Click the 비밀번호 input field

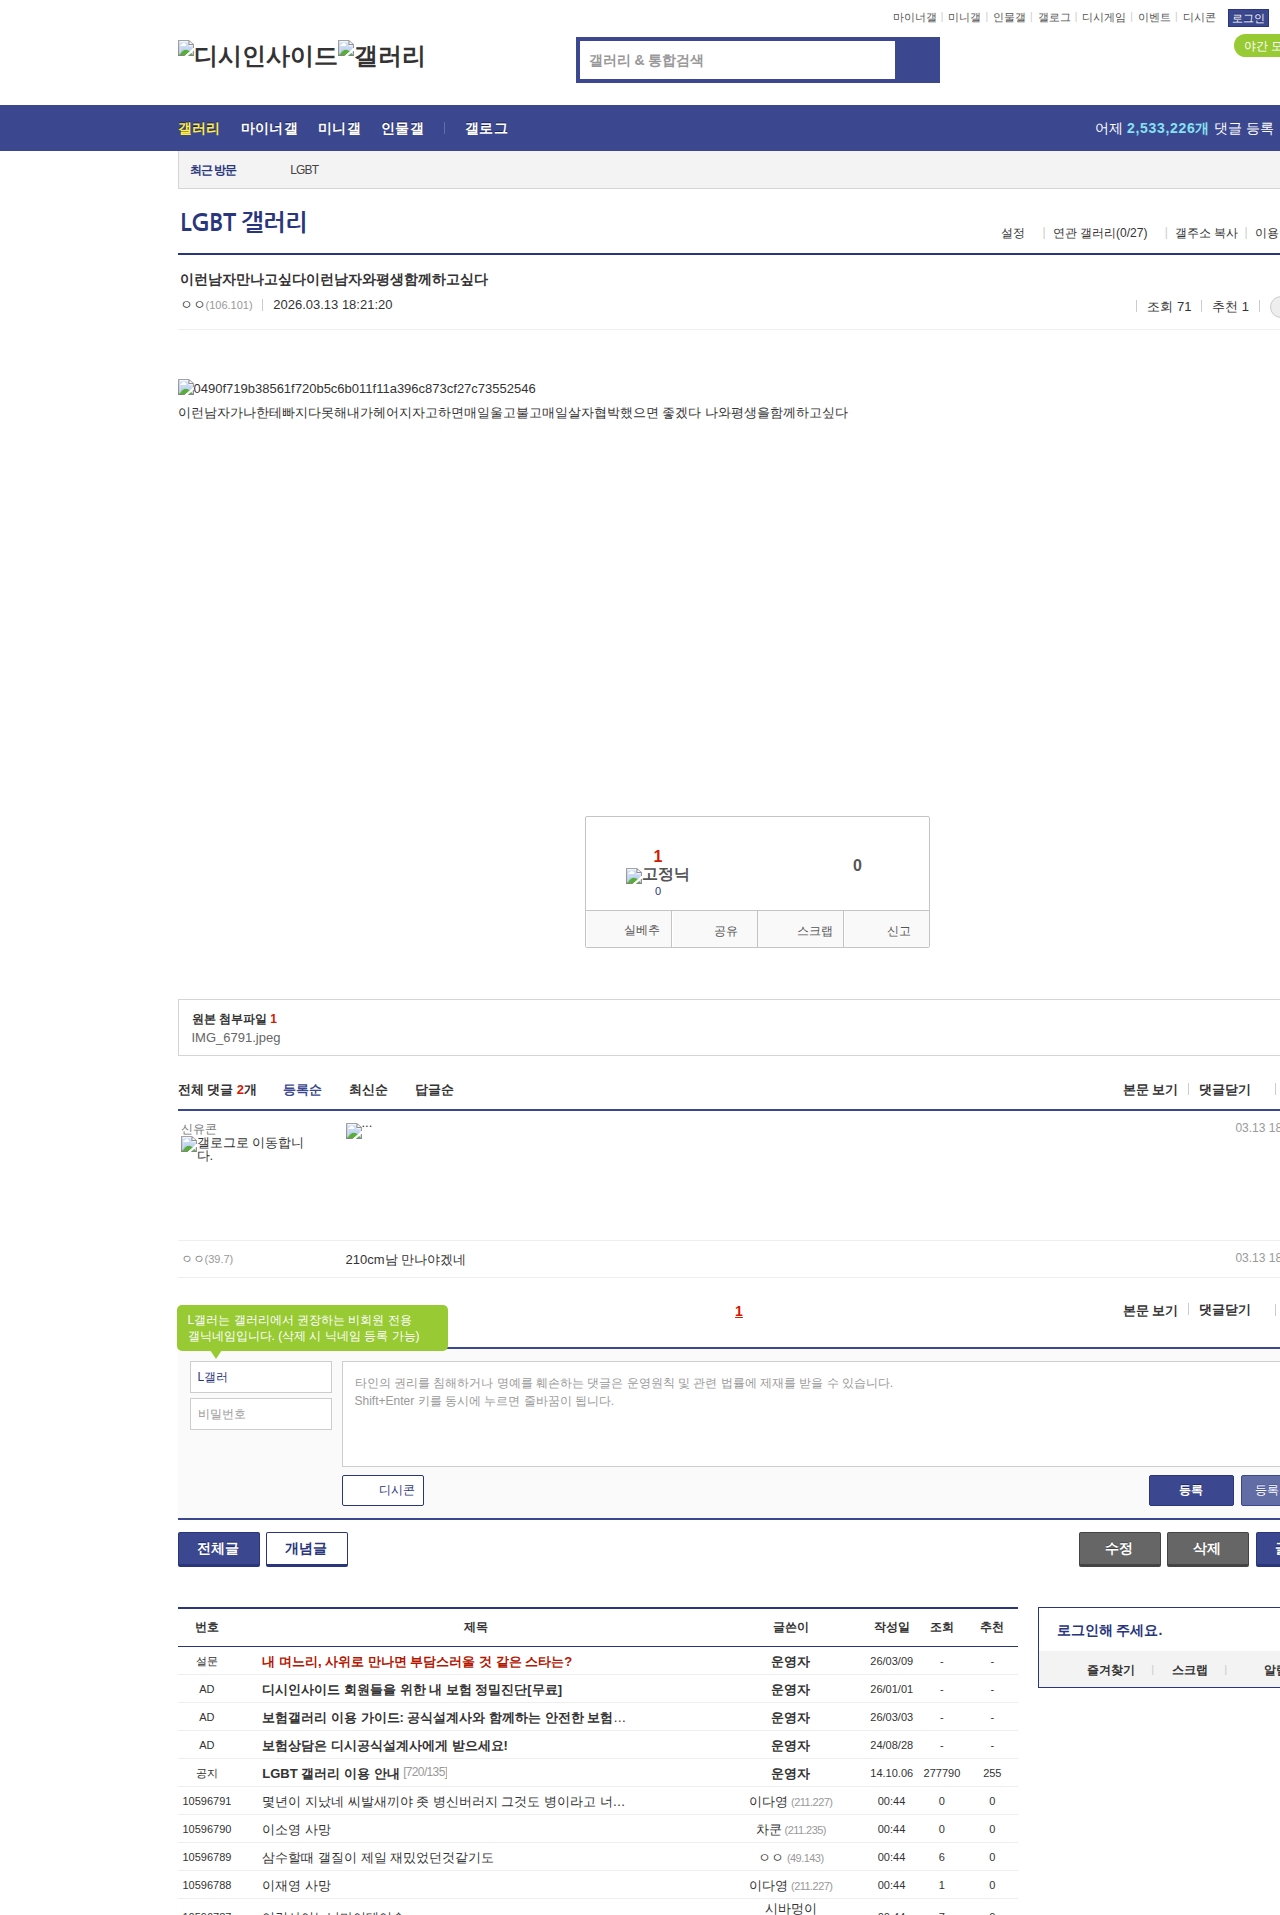point(261,1414)
